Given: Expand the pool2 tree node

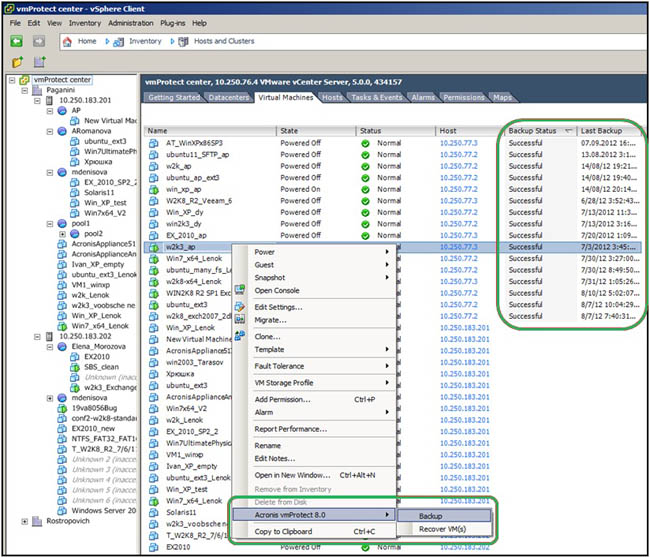Looking at the screenshot, I should click(62, 234).
